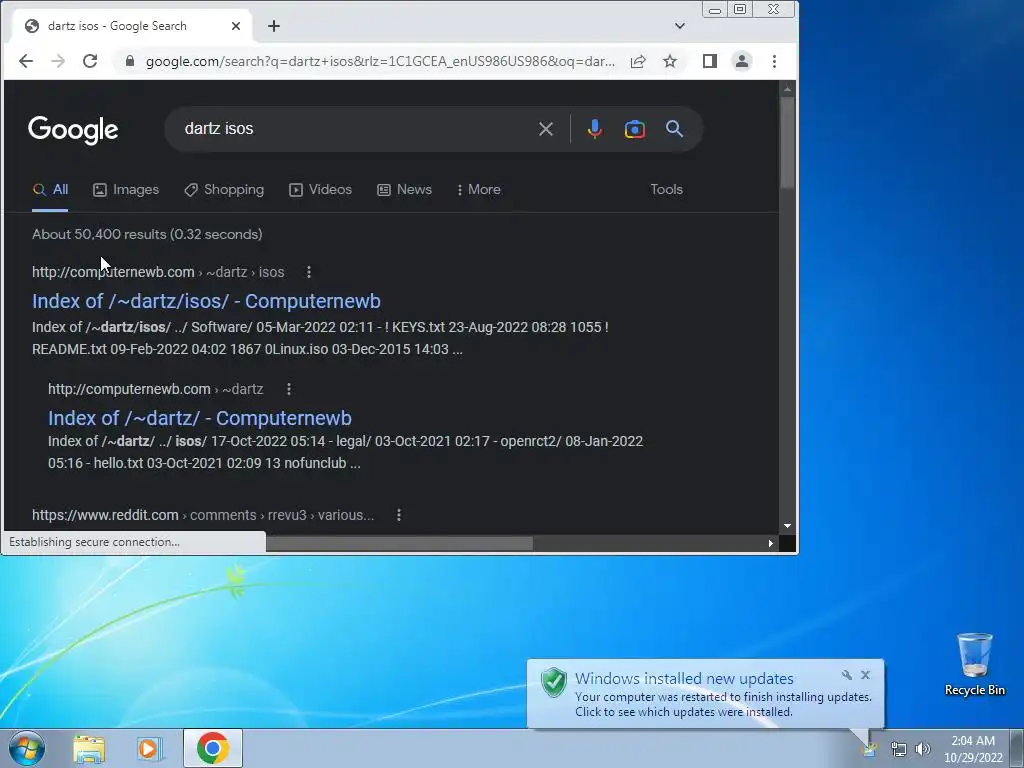Click the forward navigation arrow
The width and height of the screenshot is (1024, 768).
click(x=58, y=61)
